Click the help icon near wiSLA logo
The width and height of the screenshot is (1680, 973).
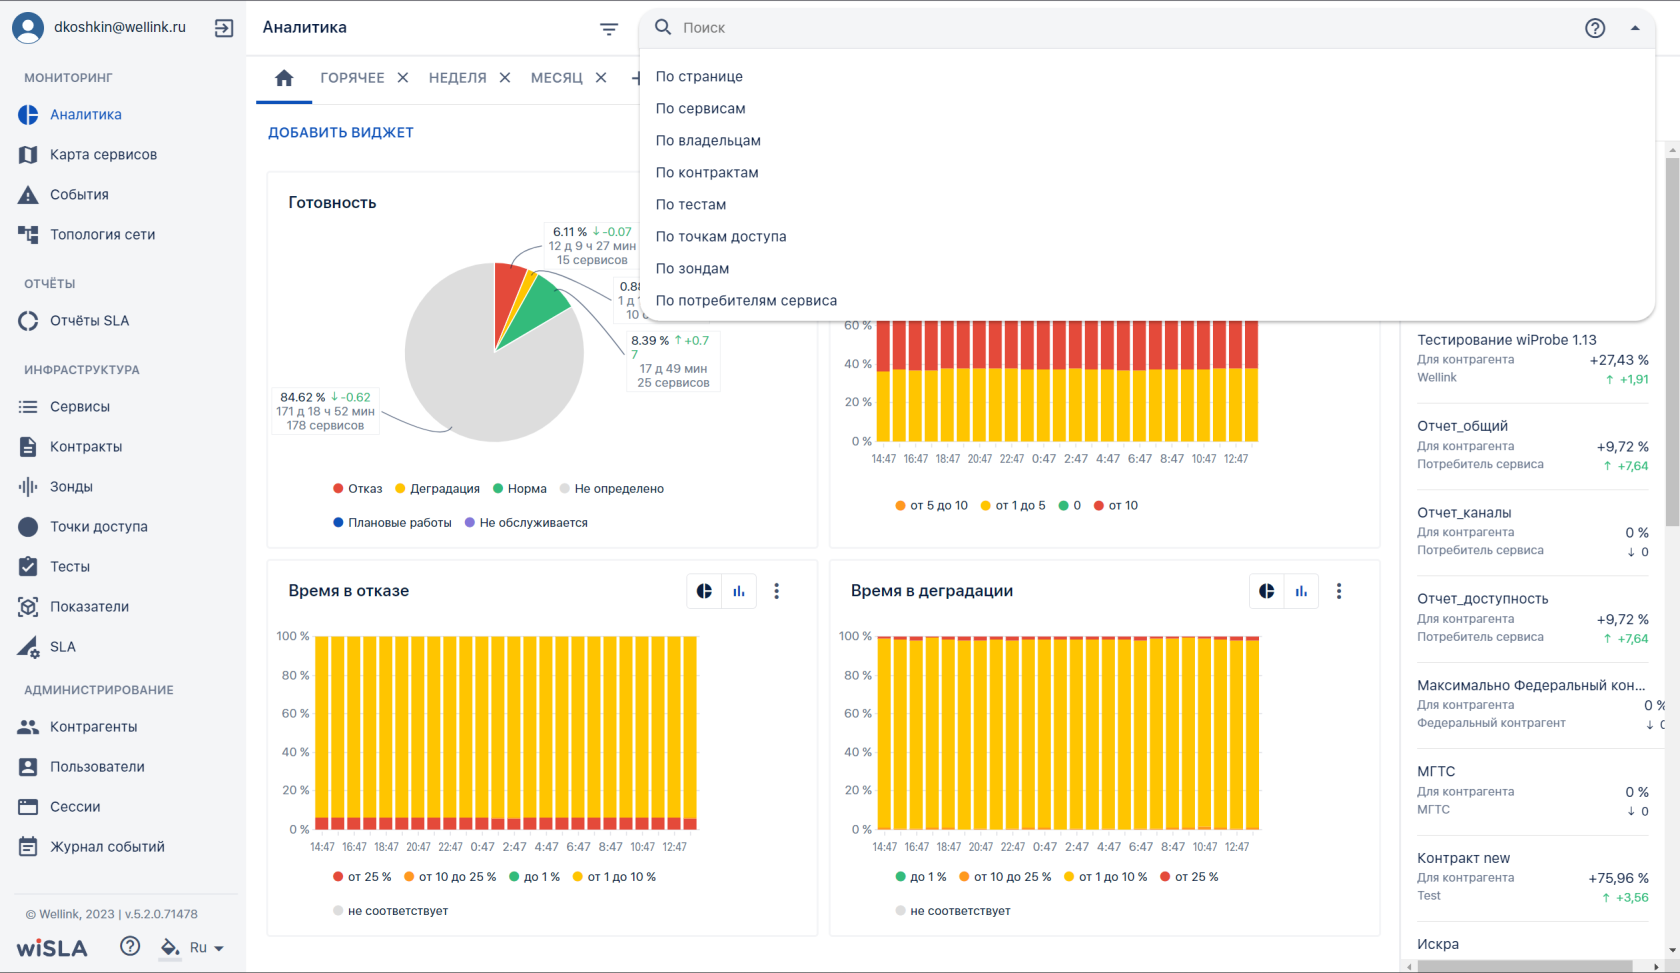(x=130, y=946)
